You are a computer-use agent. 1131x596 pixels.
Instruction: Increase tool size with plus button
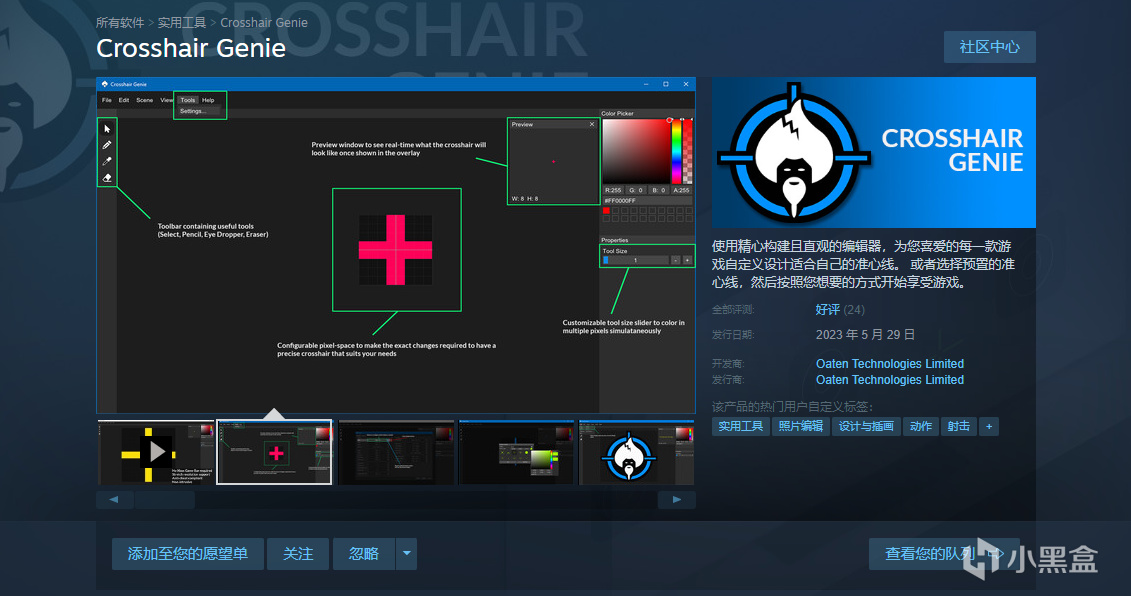[x=687, y=260]
